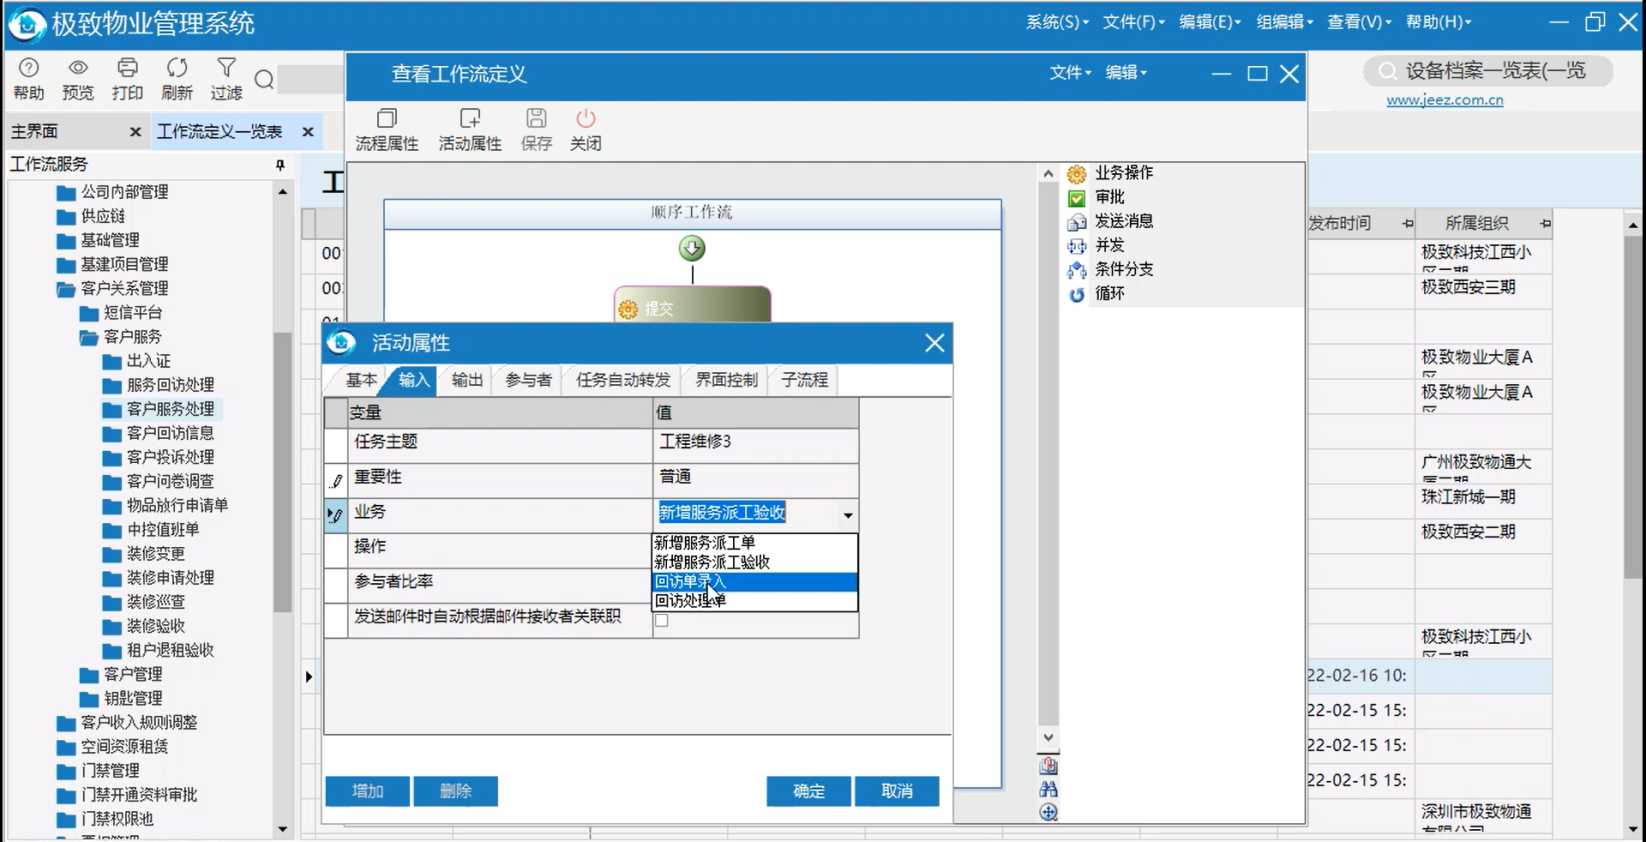Select 循环 activity type
Image resolution: width=1646 pixels, height=842 pixels.
click(x=1096, y=294)
